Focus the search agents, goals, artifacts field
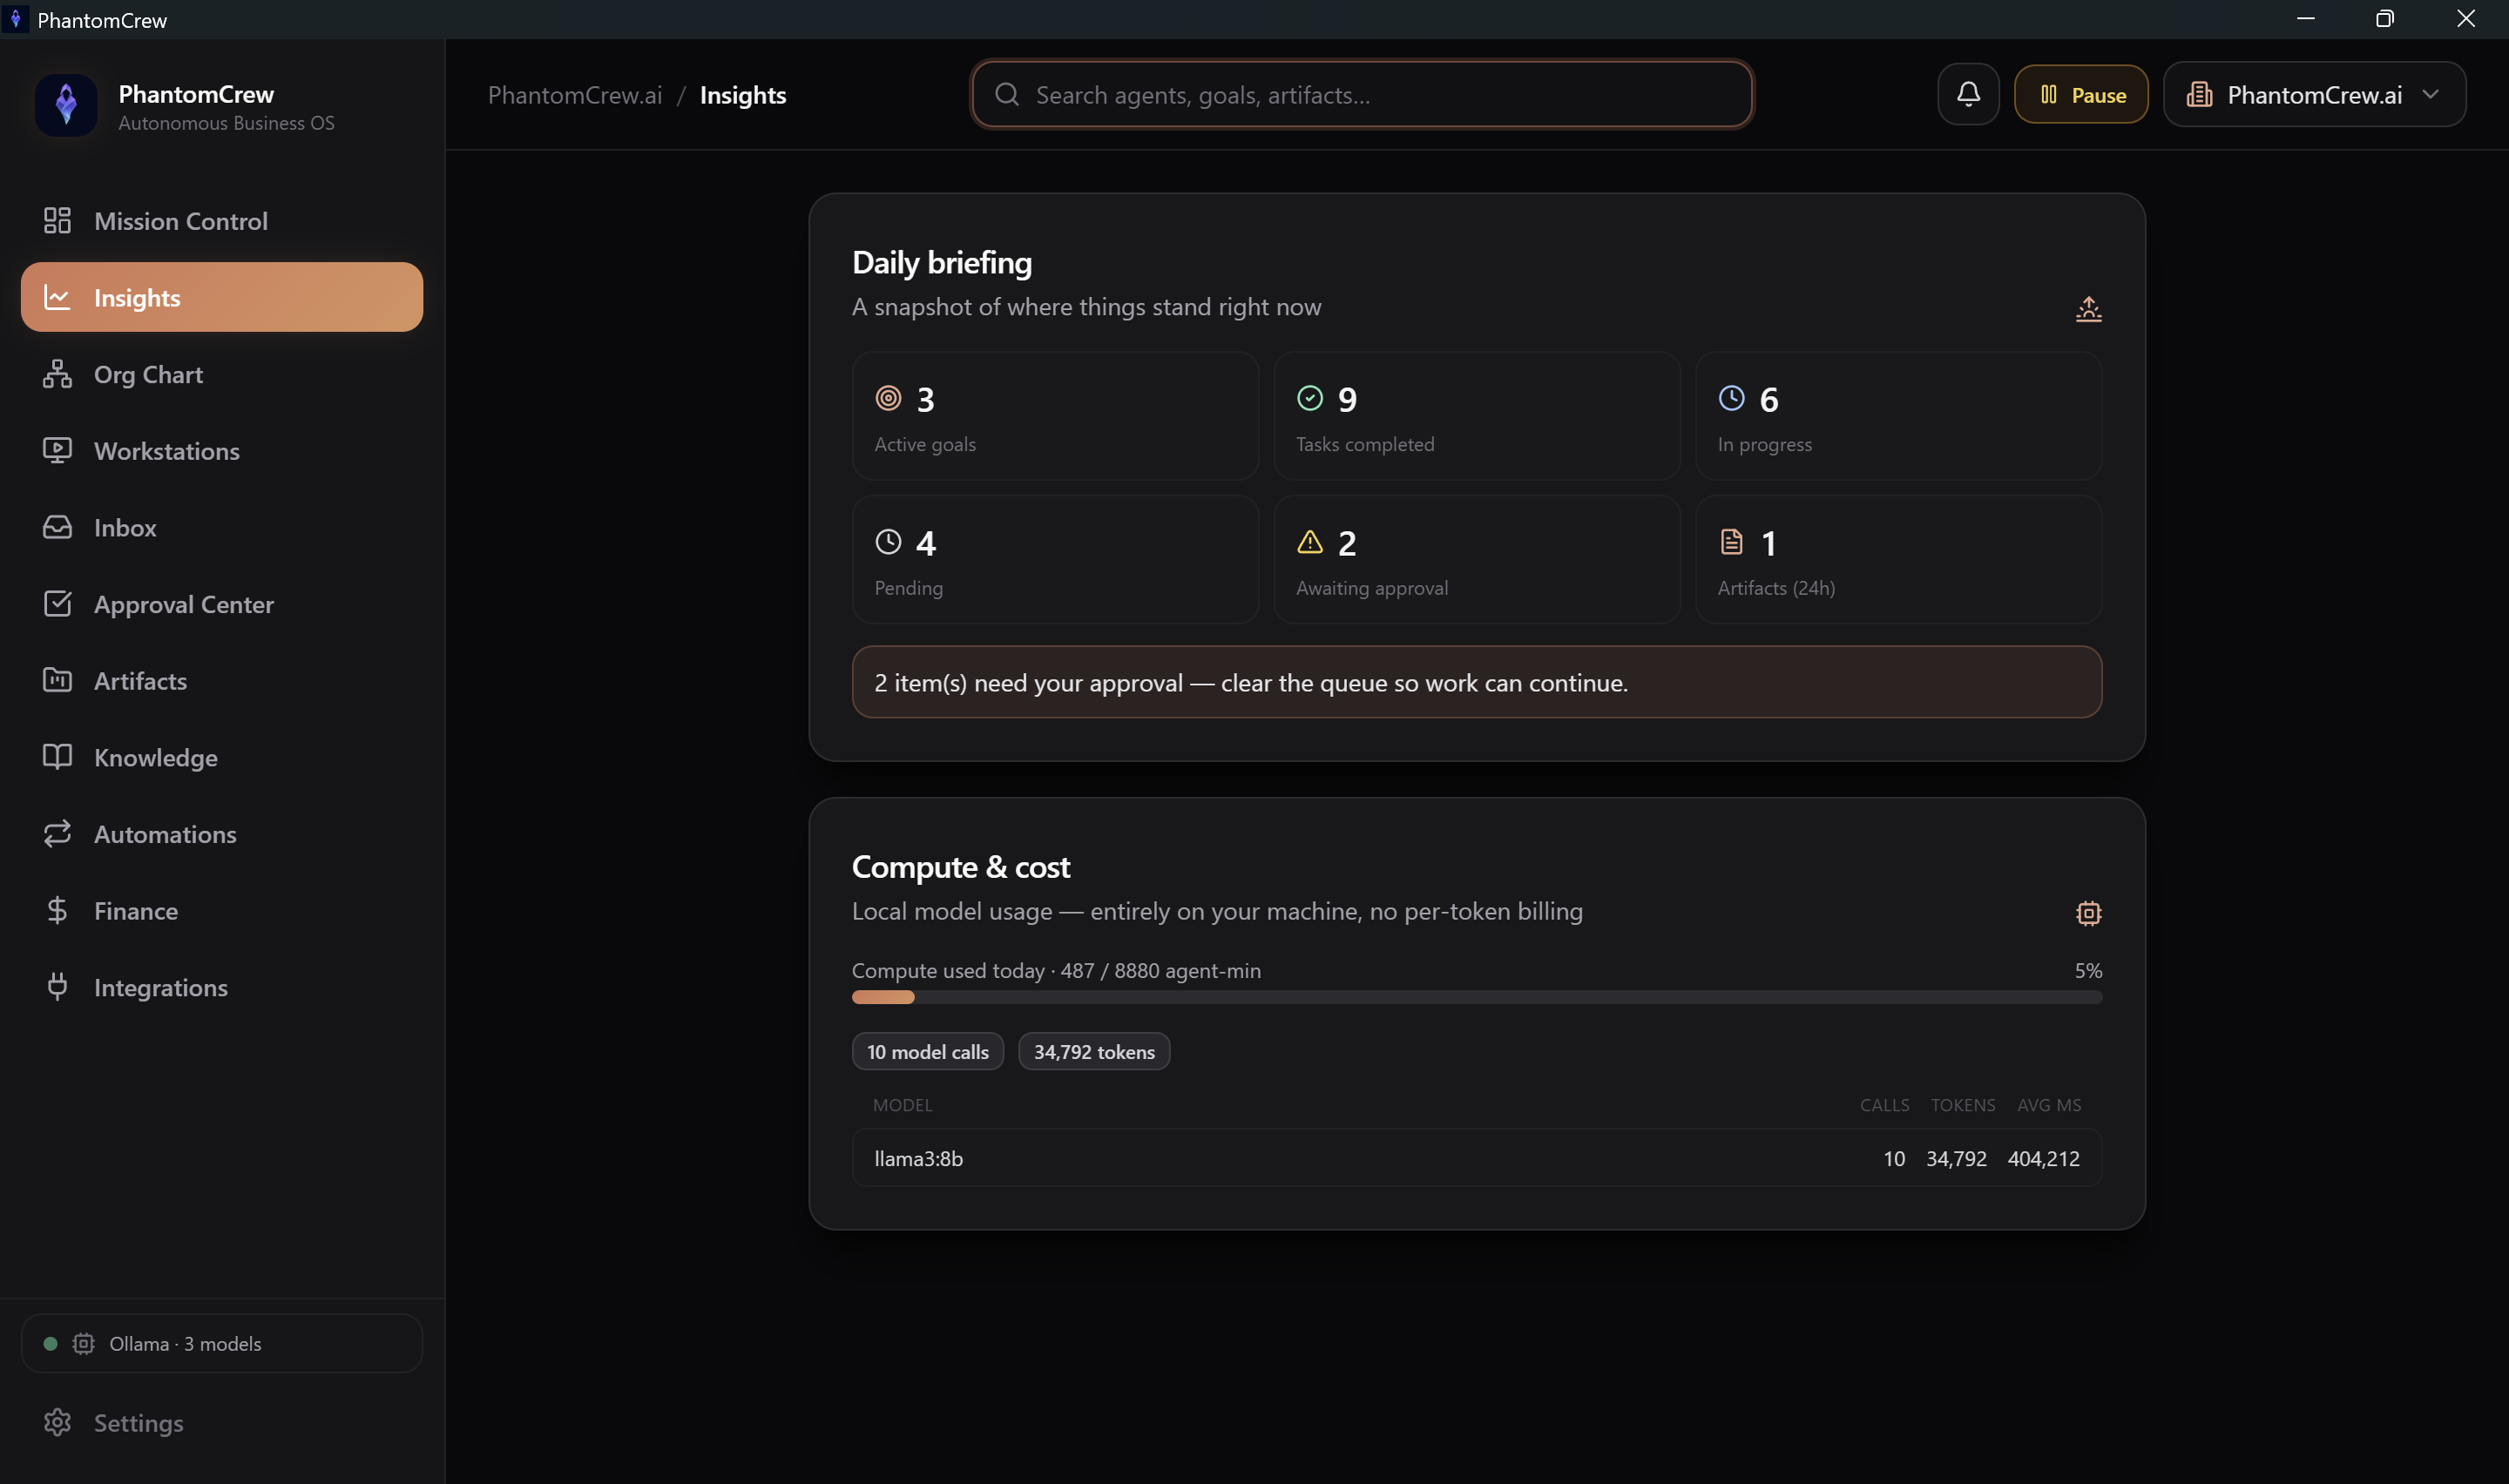This screenshot has height=1484, width=2509. coord(1361,94)
